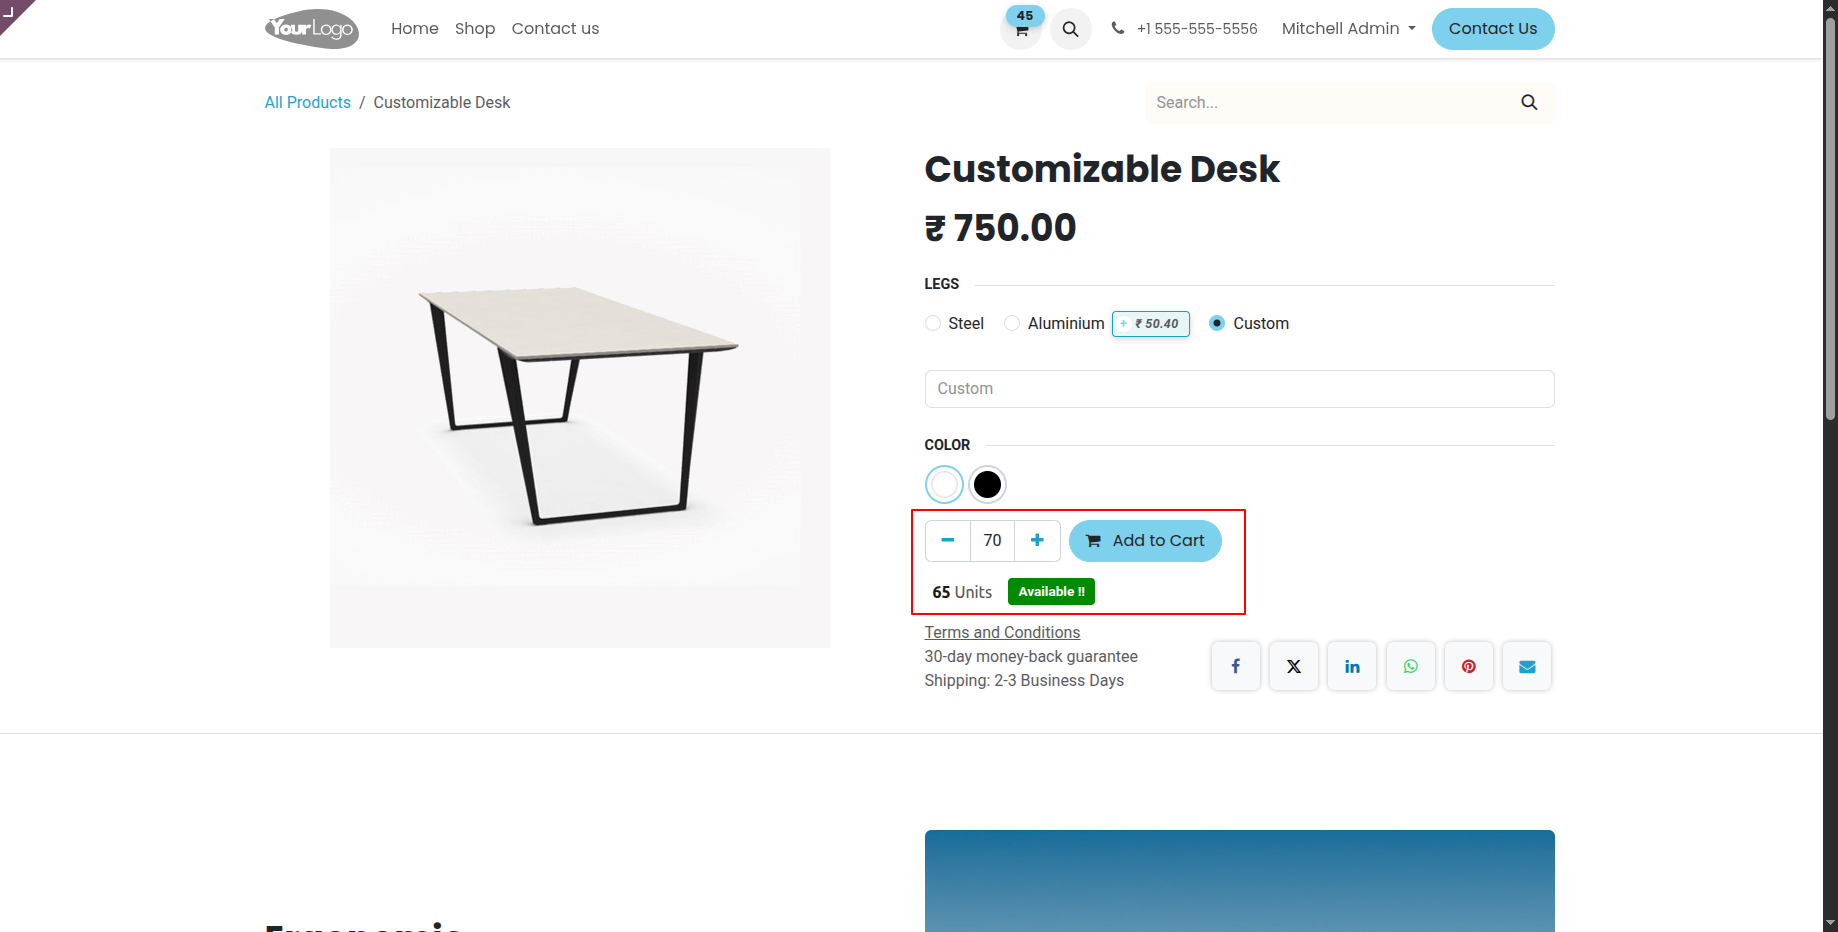Select the Custom legs option

(1217, 323)
